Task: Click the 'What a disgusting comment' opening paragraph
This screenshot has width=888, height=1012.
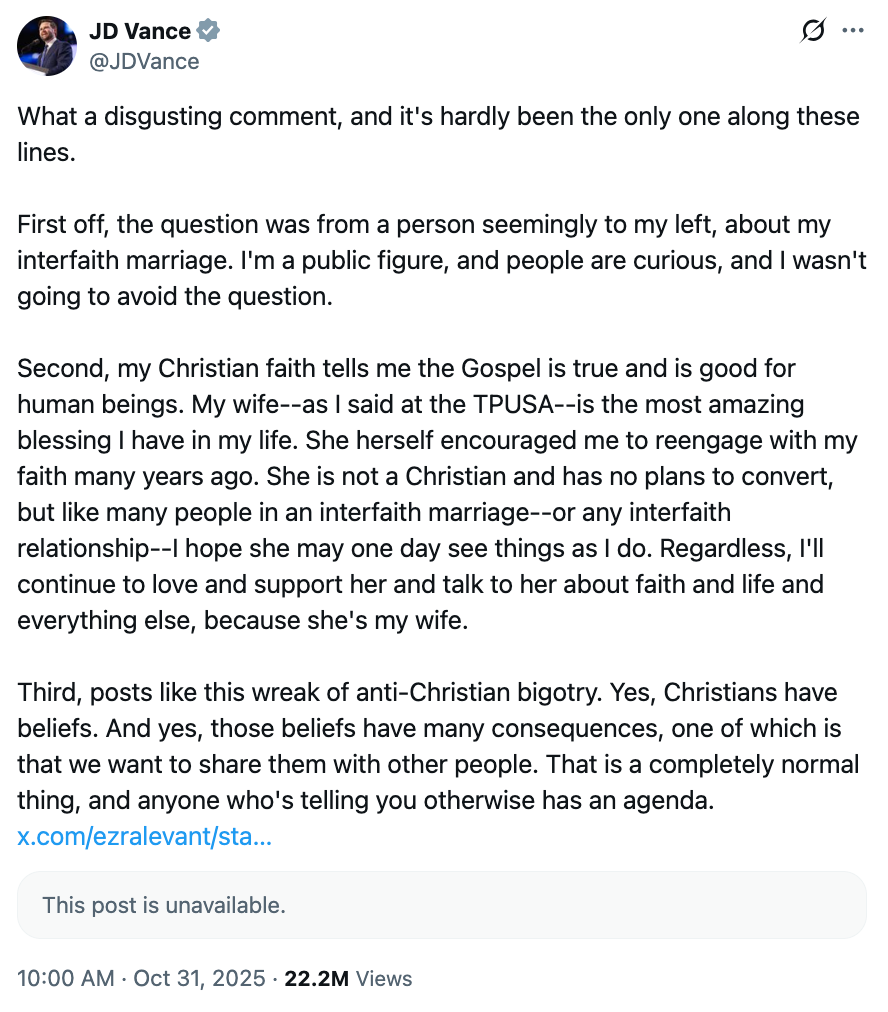Action: tap(439, 134)
